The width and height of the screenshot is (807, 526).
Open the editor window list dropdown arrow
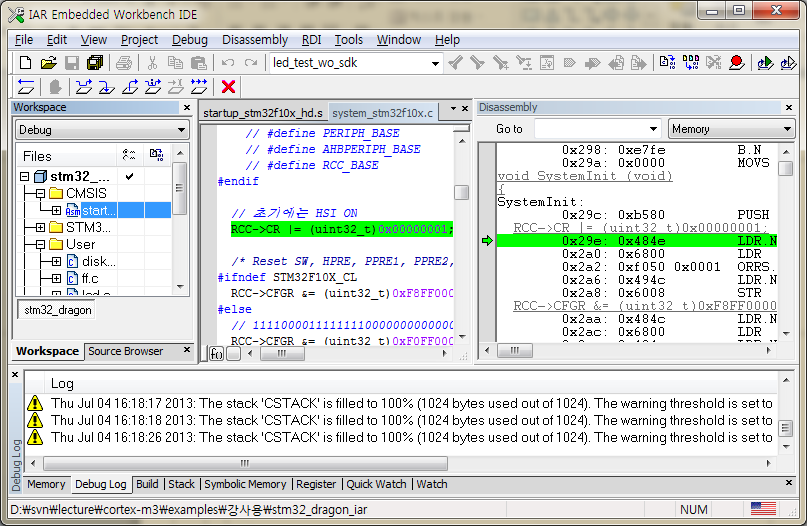pos(453,109)
